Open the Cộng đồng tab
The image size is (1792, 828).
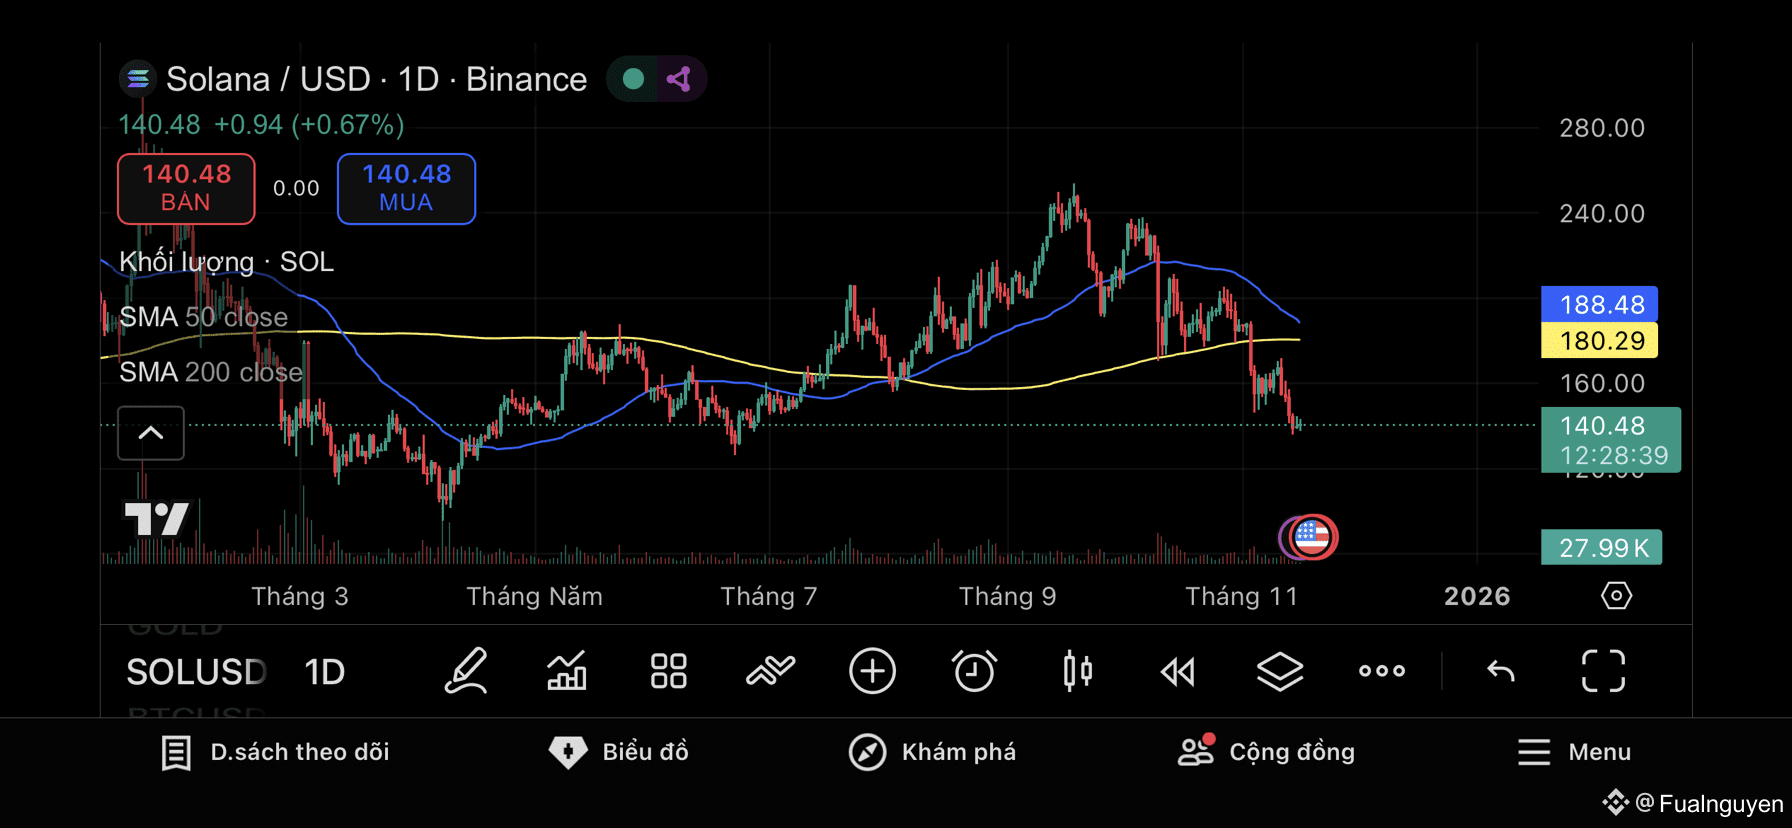click(1266, 752)
